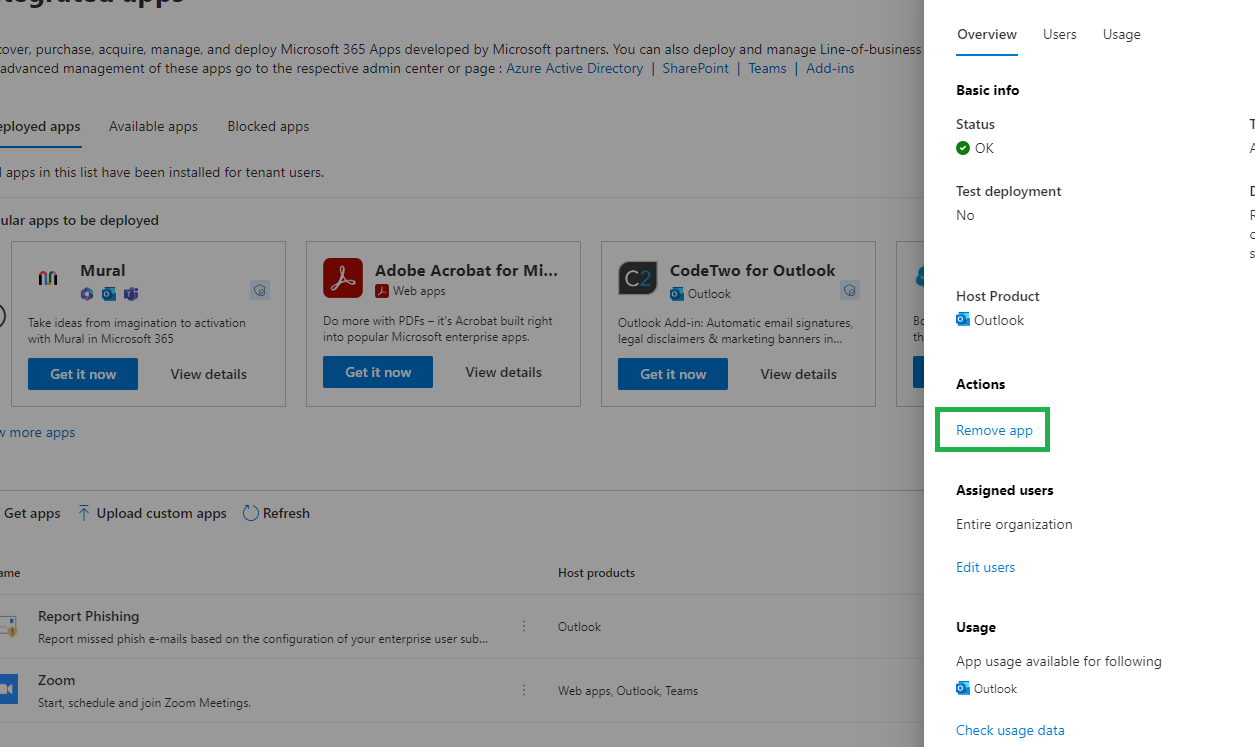Click the Adobe Acrobat app icon
Image resolution: width=1255 pixels, height=747 pixels.
[343, 277]
